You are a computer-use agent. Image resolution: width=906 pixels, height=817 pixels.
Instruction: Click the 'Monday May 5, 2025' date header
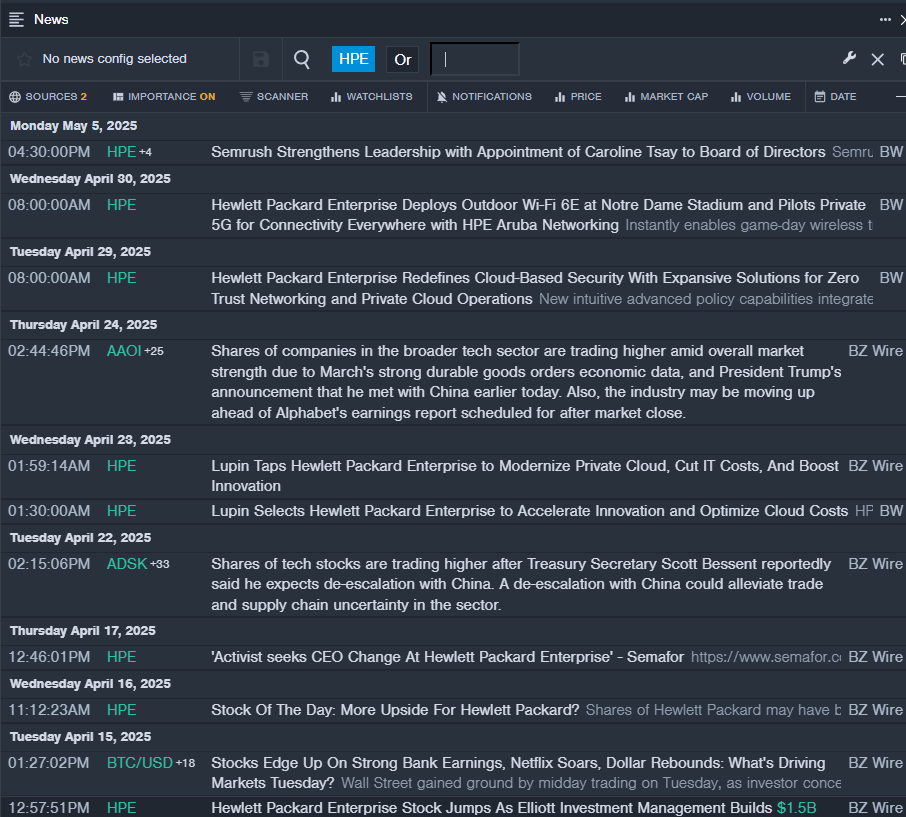tap(73, 126)
